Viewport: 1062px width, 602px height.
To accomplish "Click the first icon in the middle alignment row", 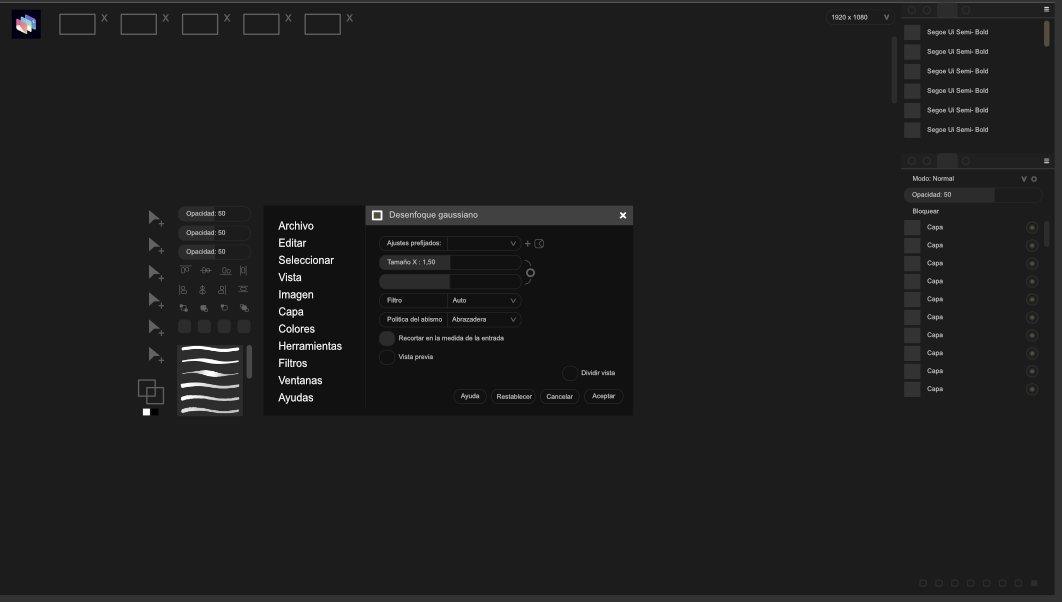I will tap(183, 290).
